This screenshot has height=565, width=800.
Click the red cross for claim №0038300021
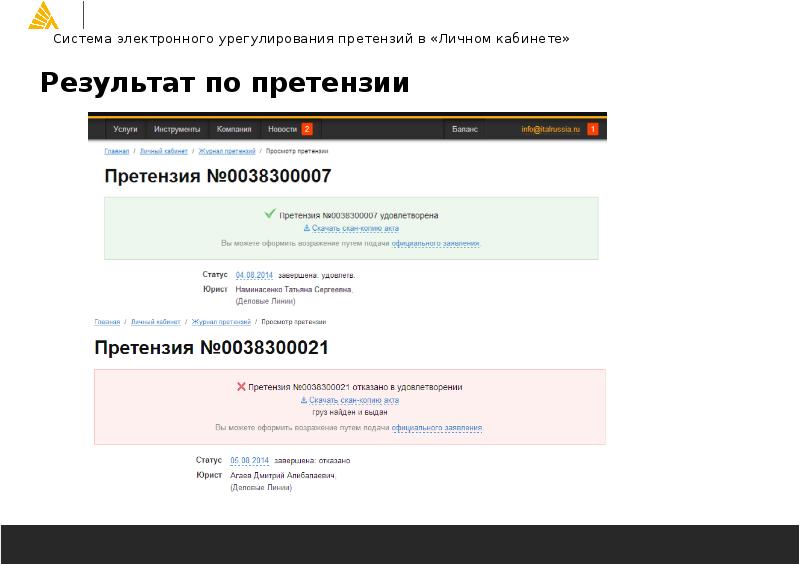241,387
